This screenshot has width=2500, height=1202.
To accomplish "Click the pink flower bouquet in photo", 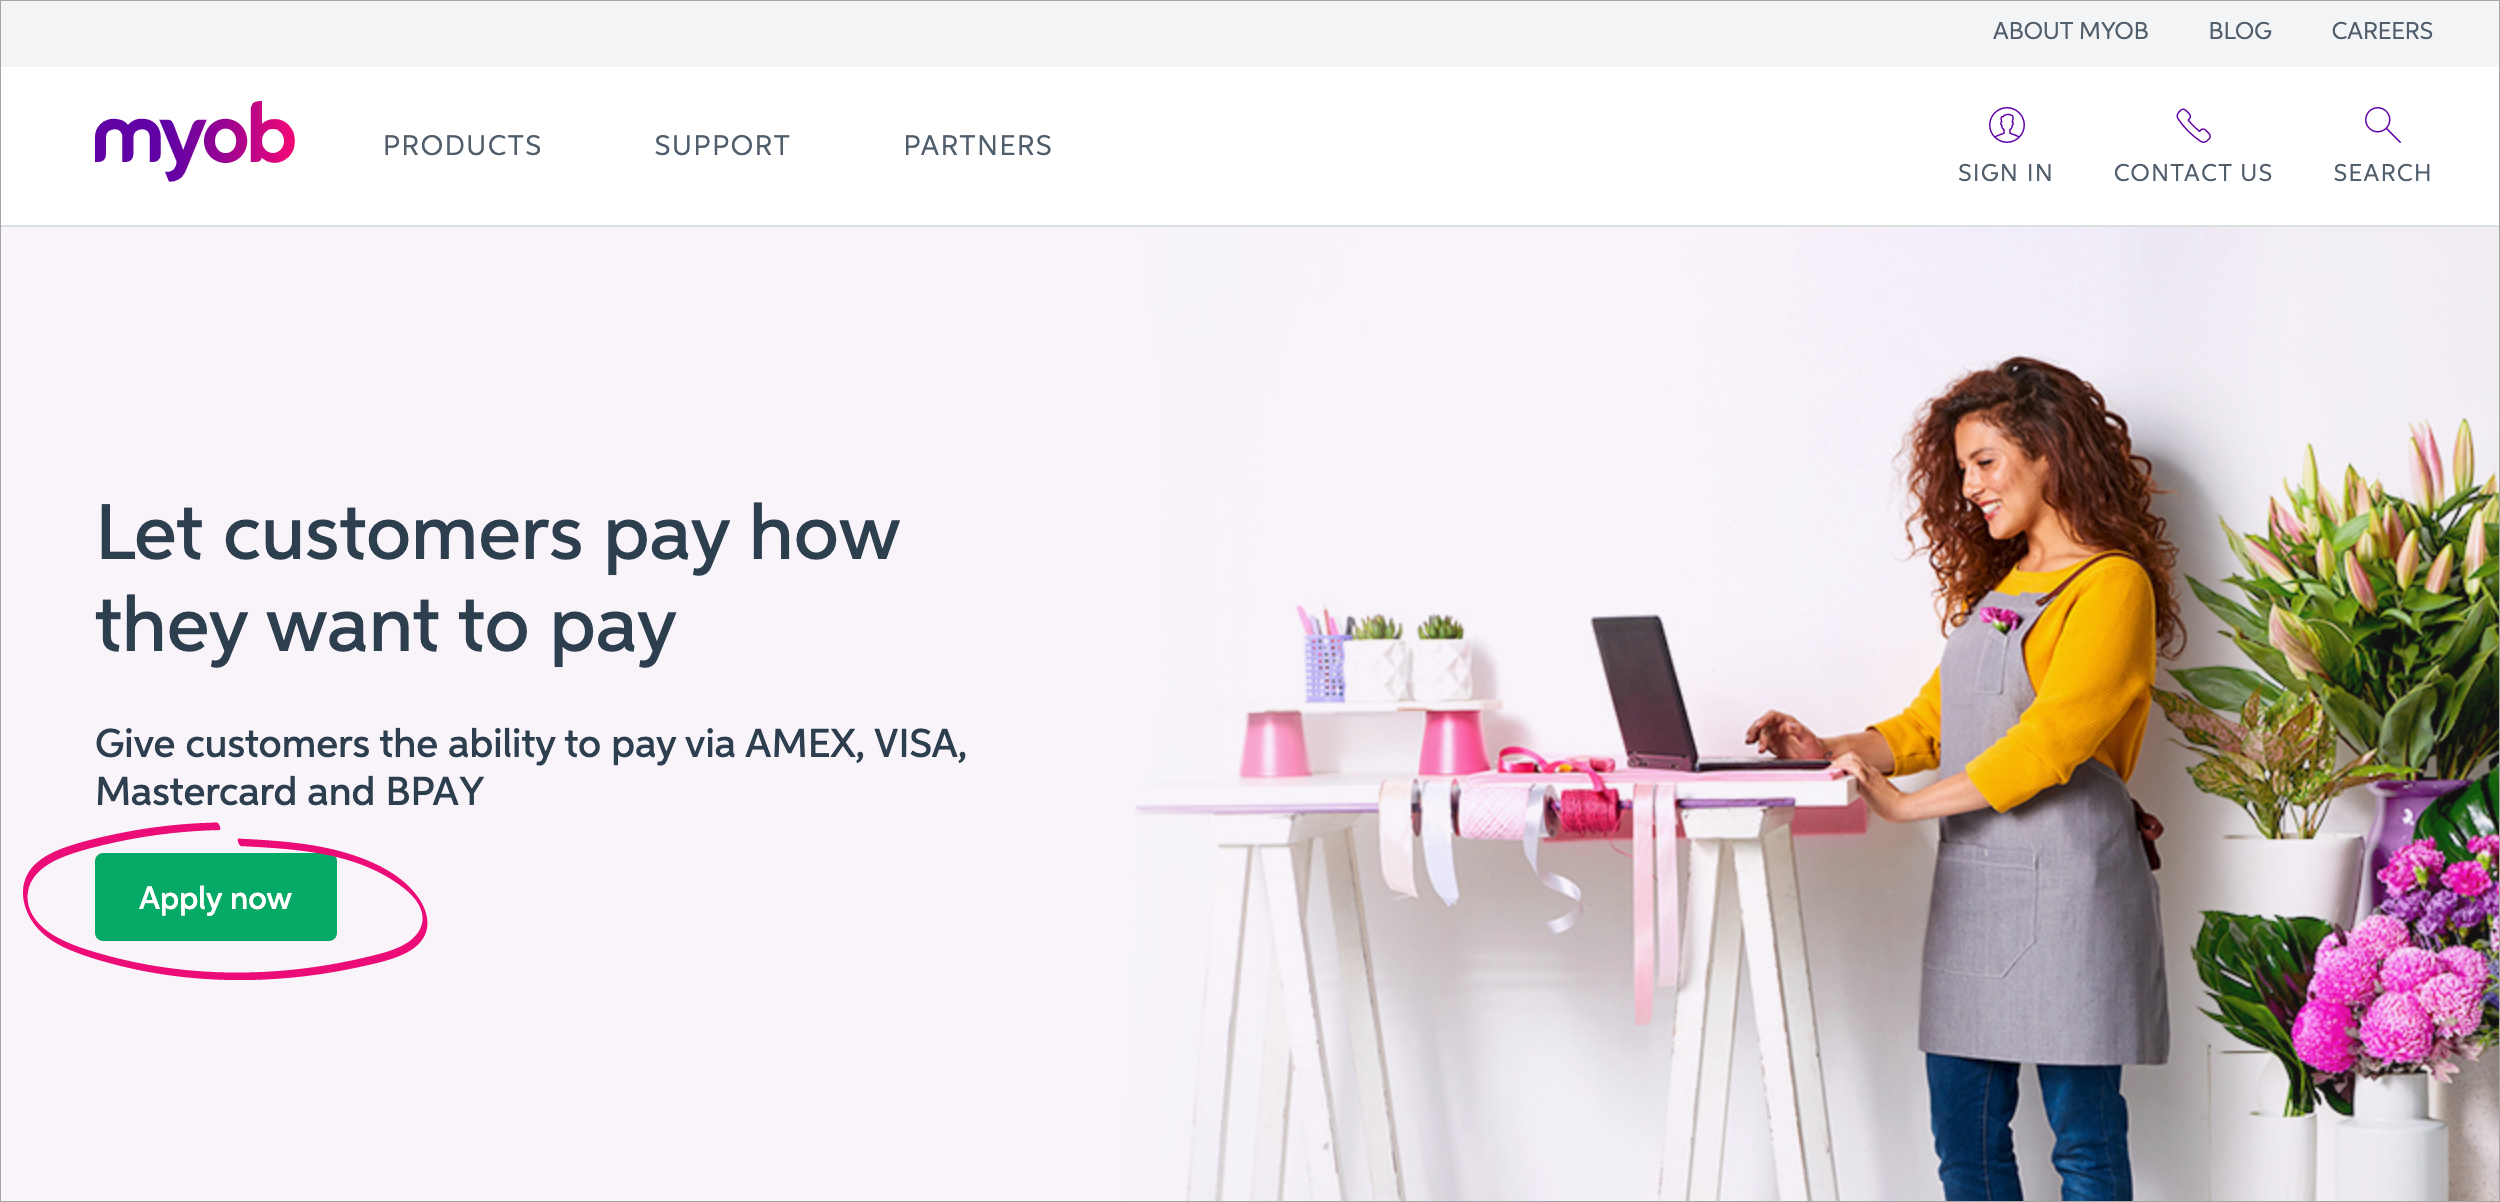I will point(2400,960).
